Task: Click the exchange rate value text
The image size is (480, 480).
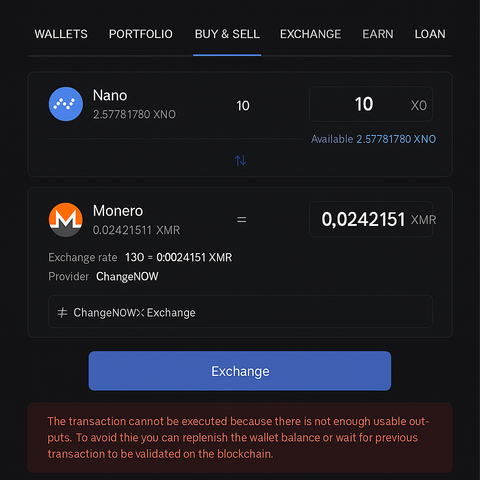Action: (x=178, y=257)
